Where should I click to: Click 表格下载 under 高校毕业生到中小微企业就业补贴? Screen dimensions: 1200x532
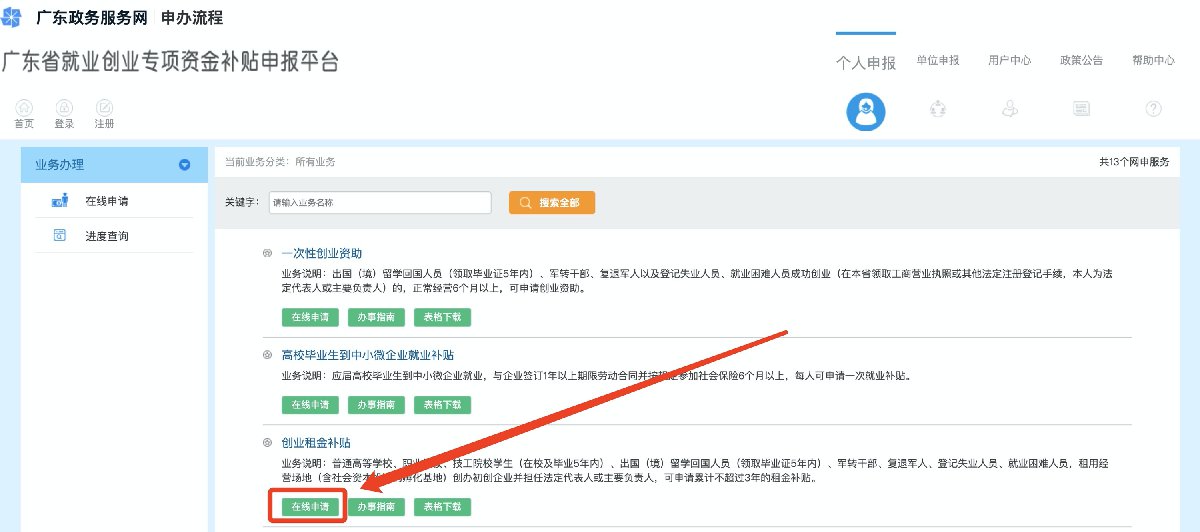click(x=442, y=405)
